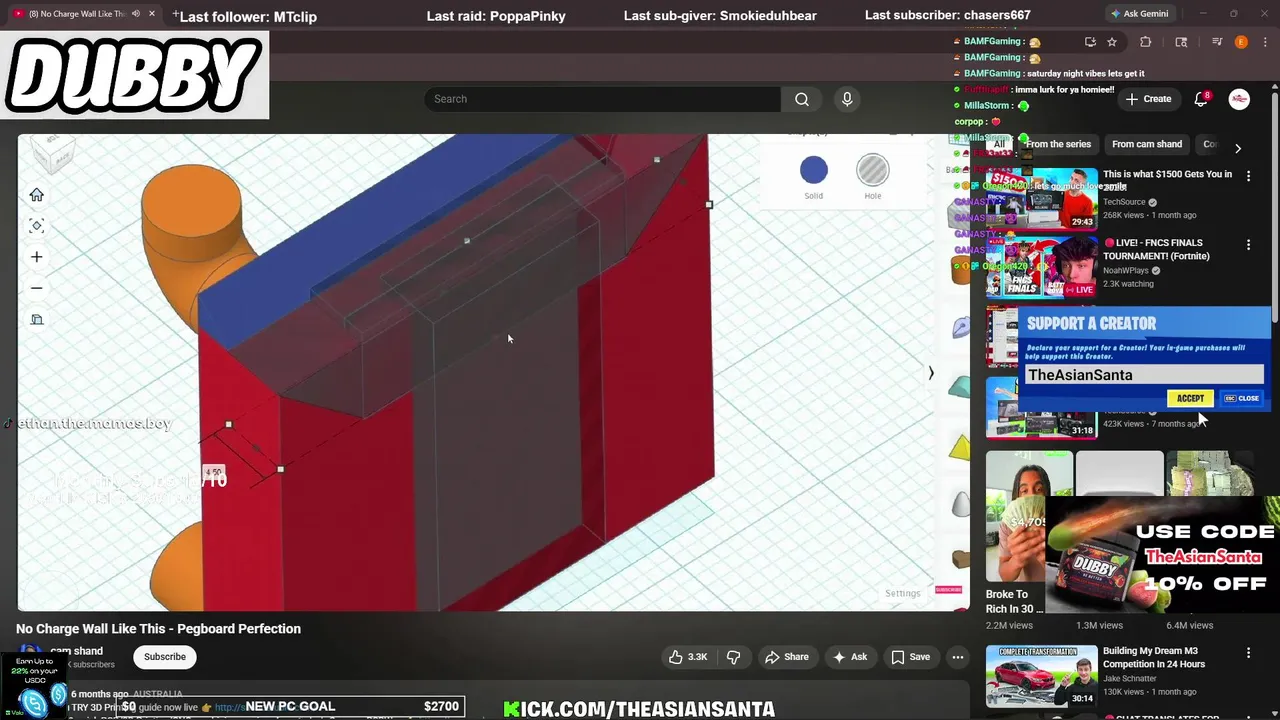Collapse the shapes panel chevron arrow
The height and width of the screenshot is (720, 1280).
[x=930, y=373]
